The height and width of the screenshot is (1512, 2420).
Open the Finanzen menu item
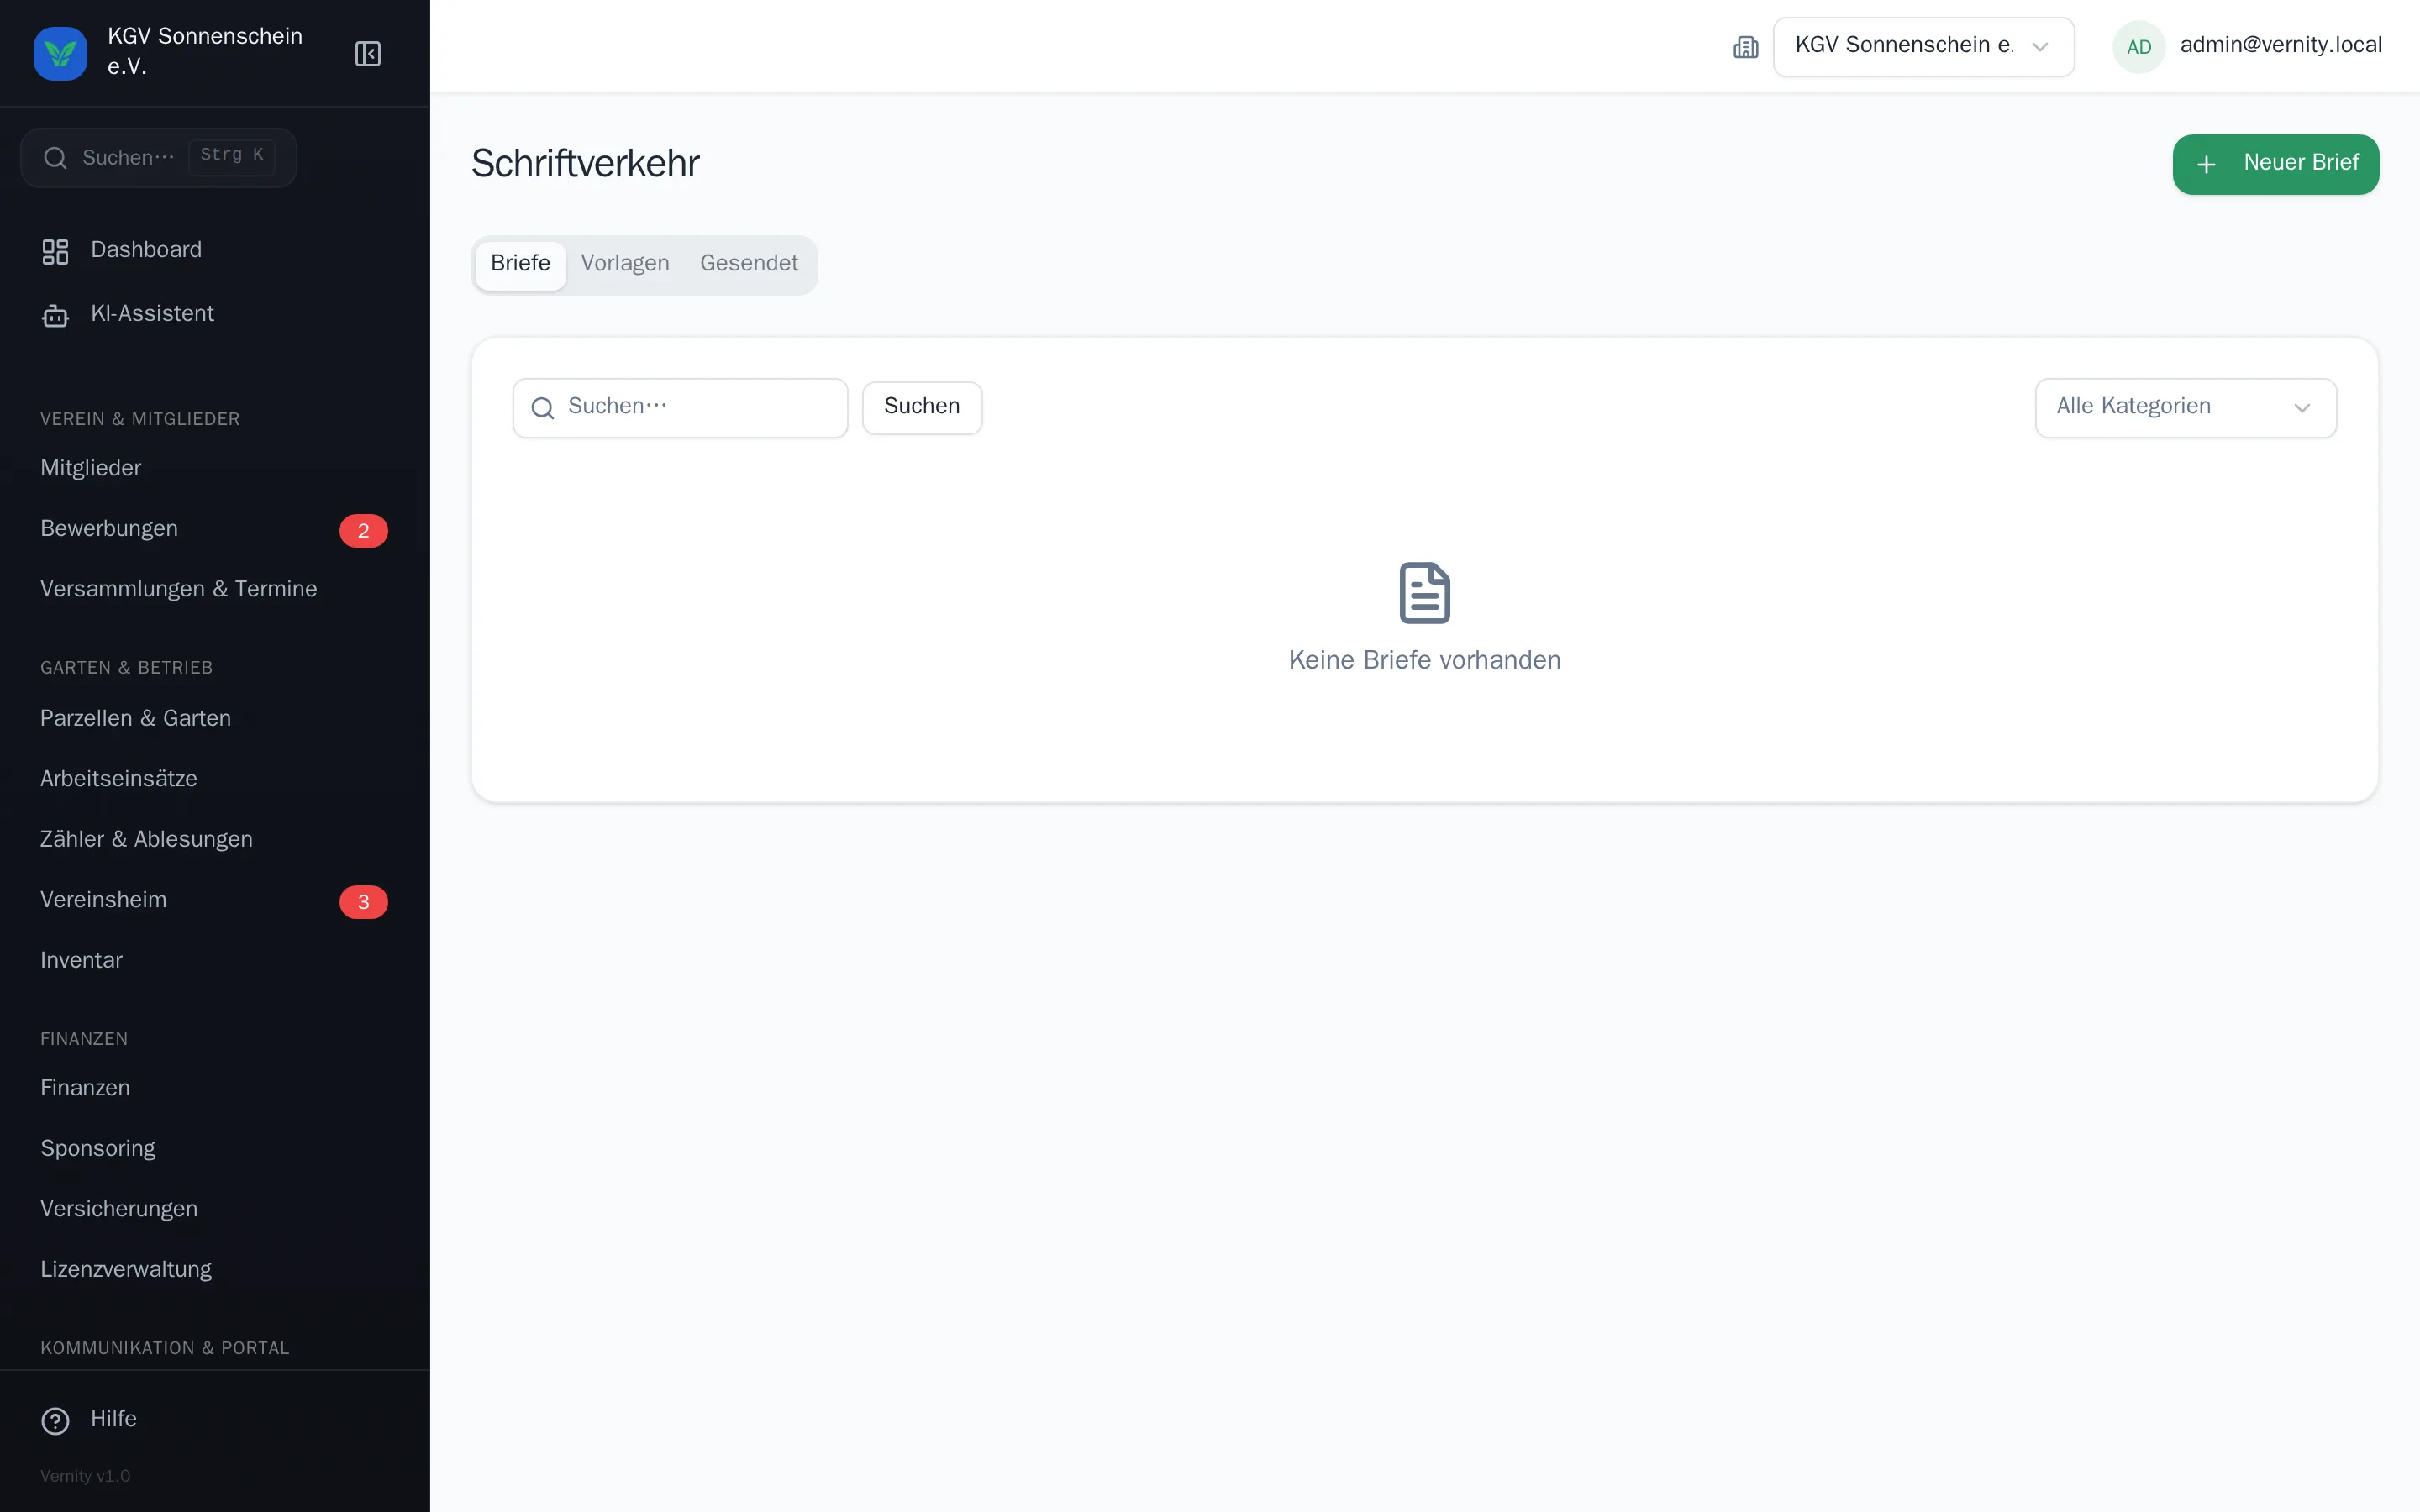click(x=215, y=1088)
